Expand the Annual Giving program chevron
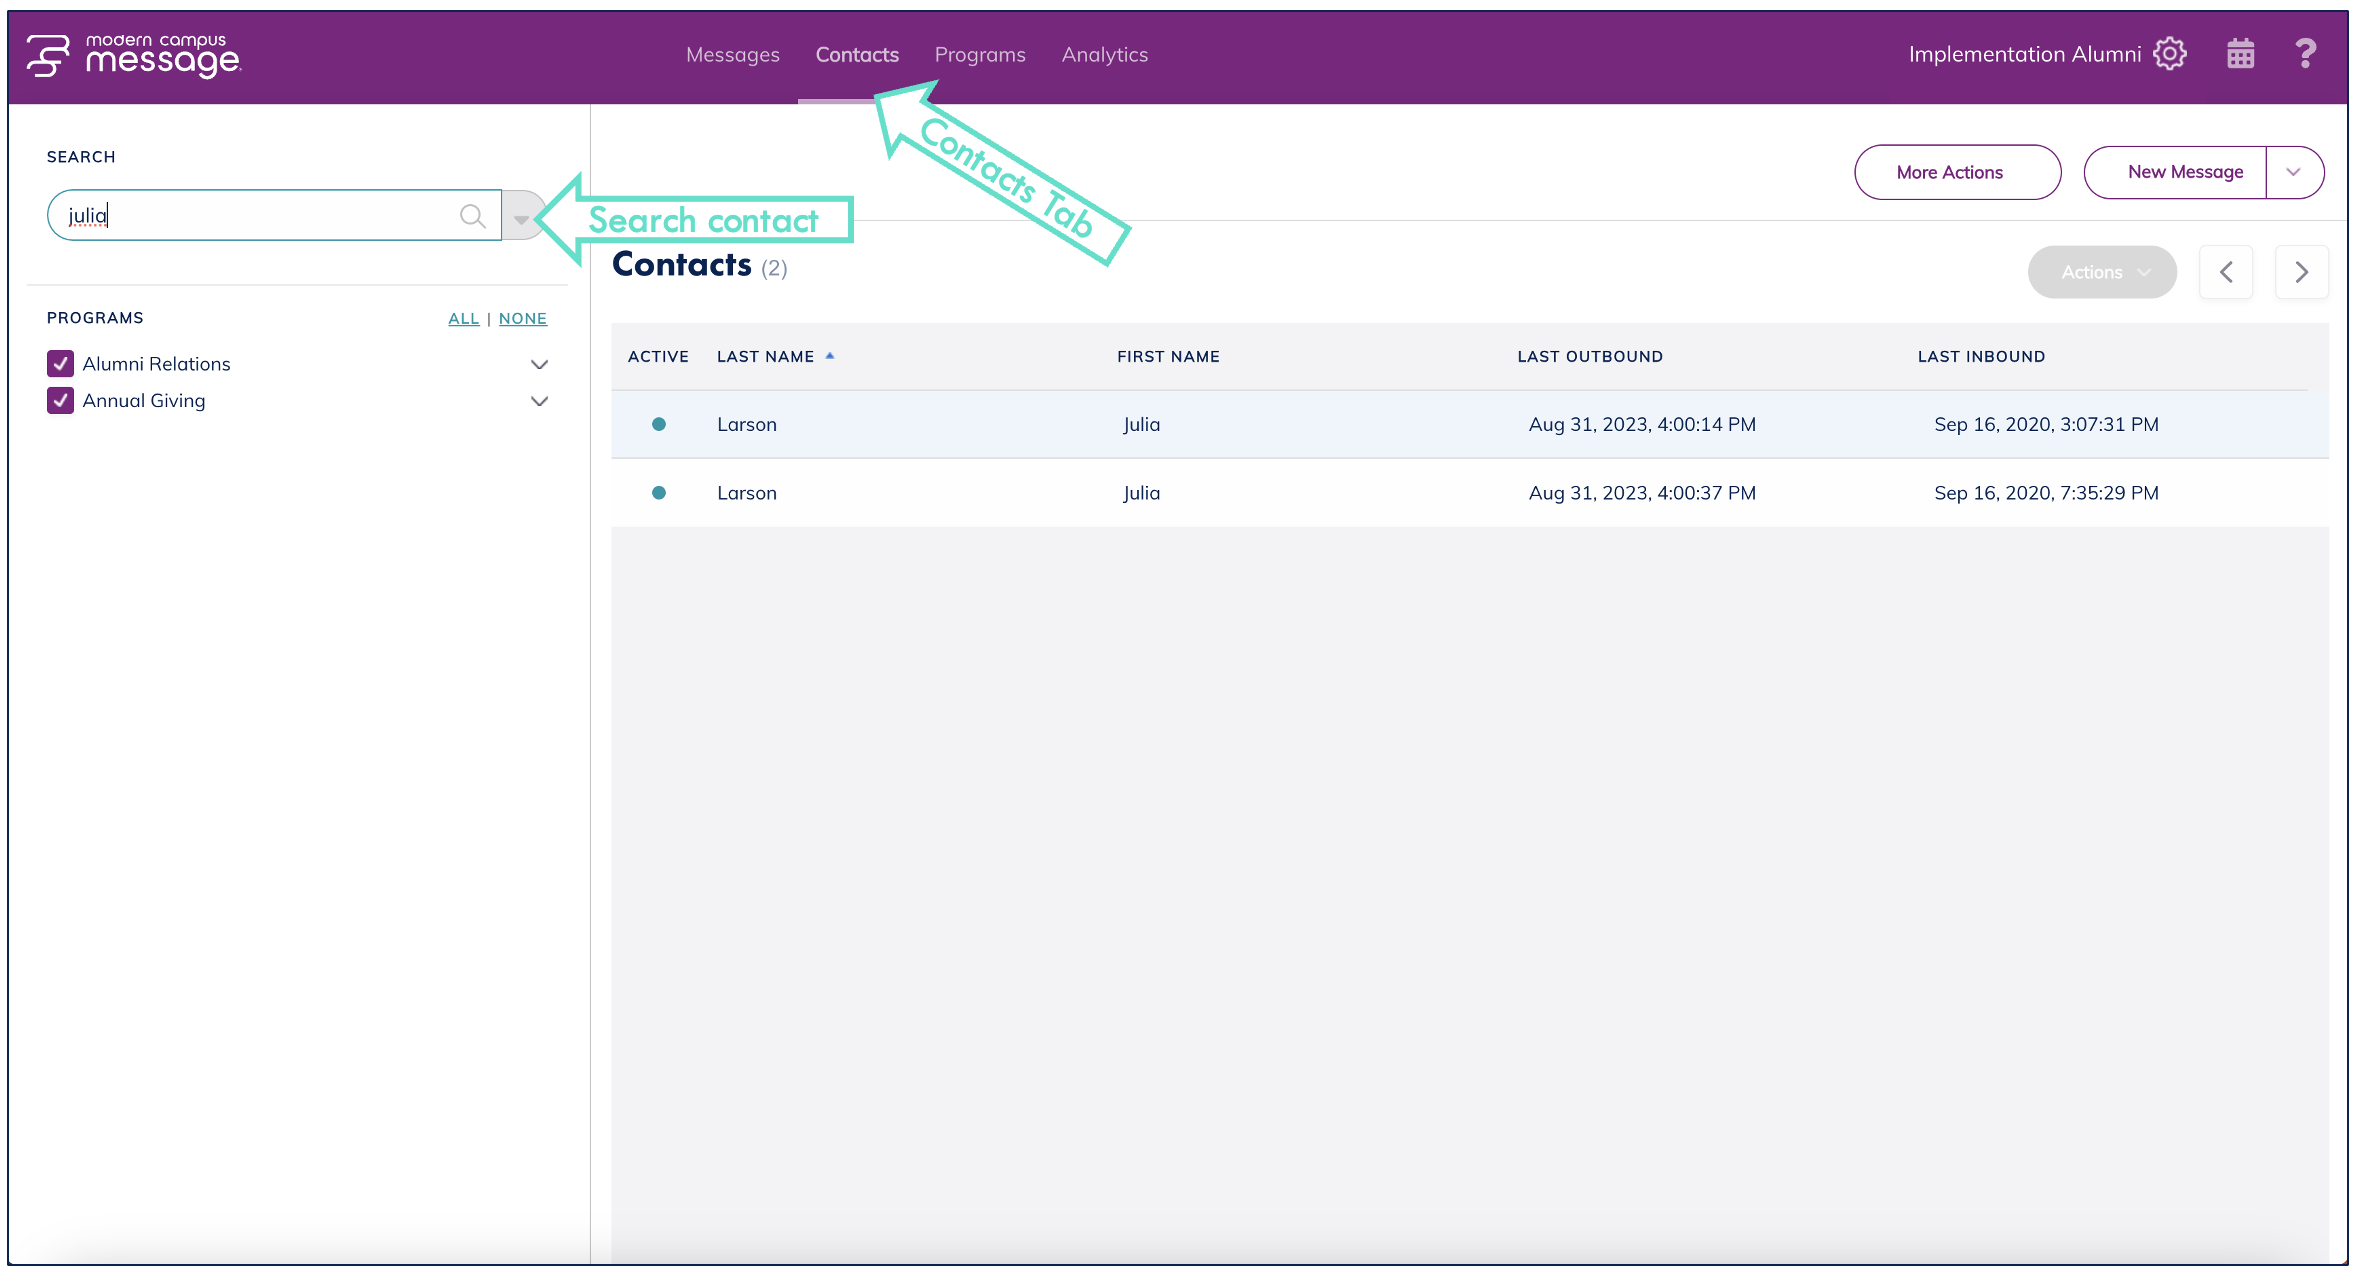Viewport: 2356px width, 1276px height. pos(539,402)
